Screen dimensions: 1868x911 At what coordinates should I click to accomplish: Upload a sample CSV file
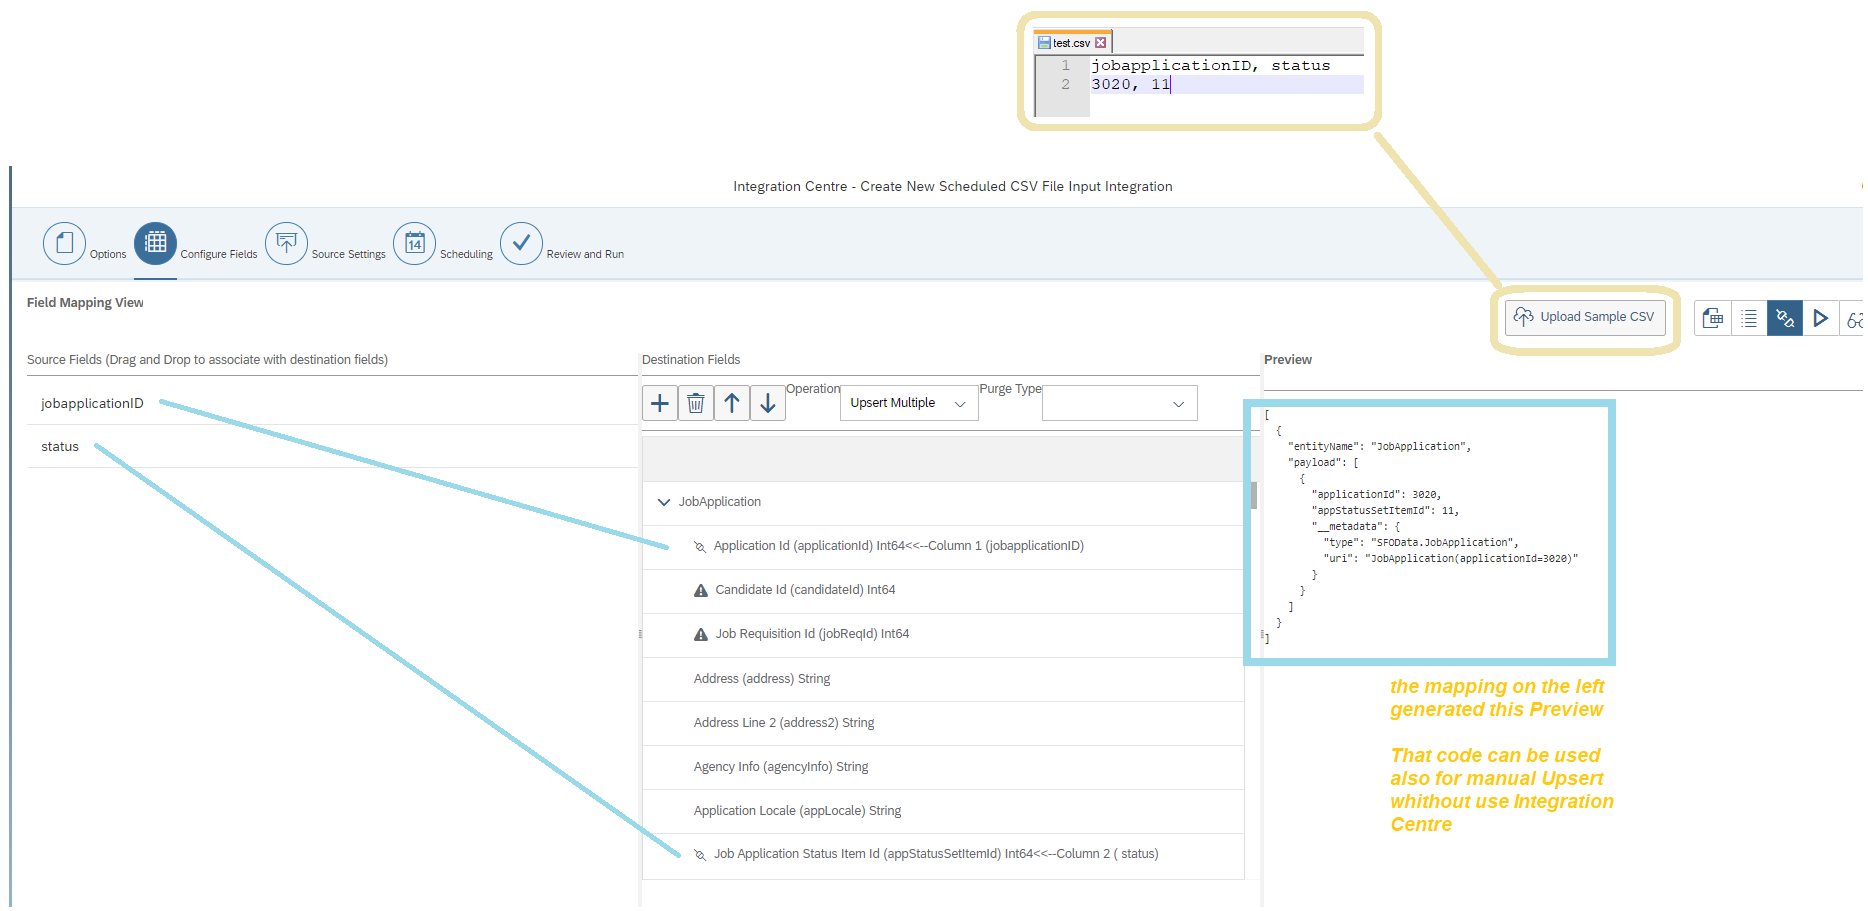1585,317
